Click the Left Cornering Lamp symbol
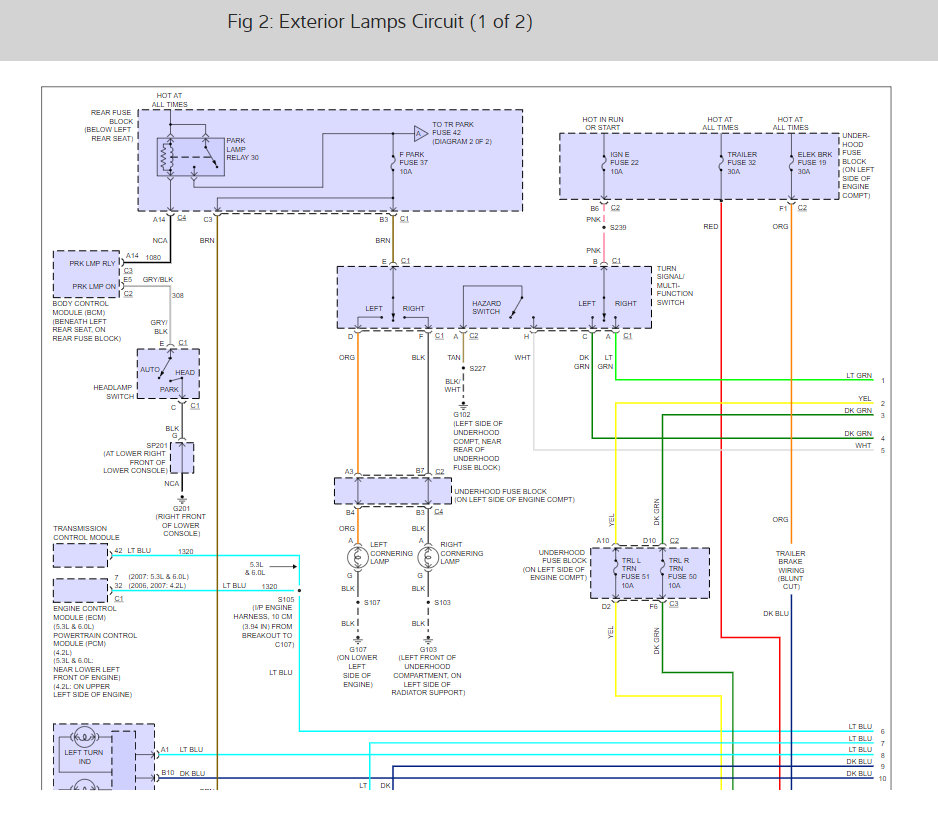 coord(351,559)
